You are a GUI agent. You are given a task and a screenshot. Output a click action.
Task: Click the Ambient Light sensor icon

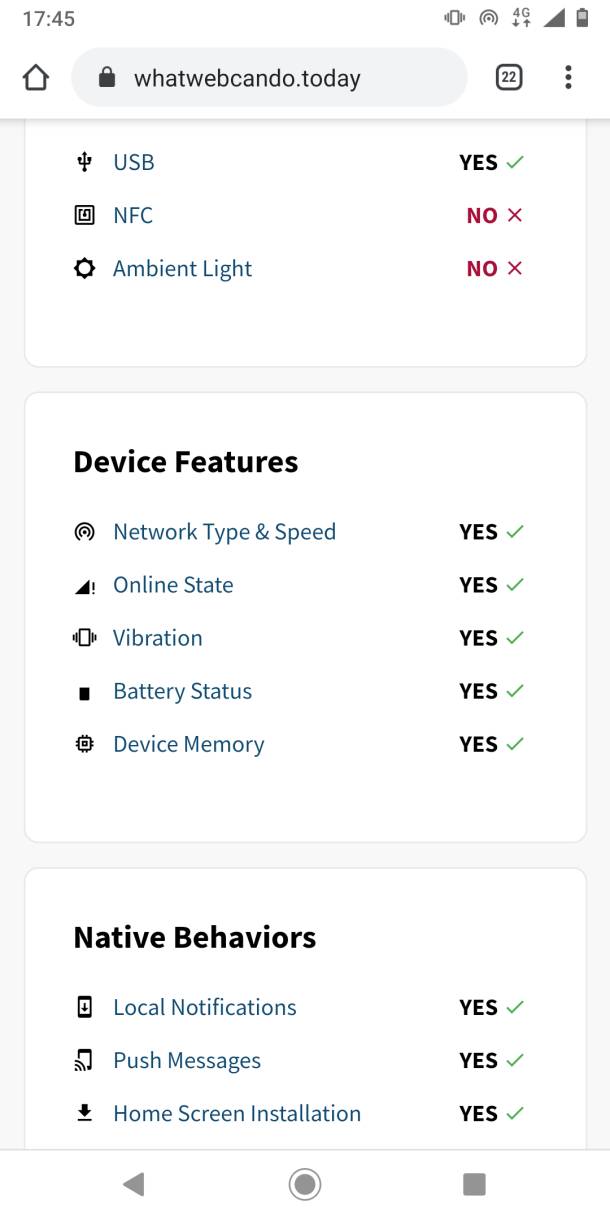(84, 267)
